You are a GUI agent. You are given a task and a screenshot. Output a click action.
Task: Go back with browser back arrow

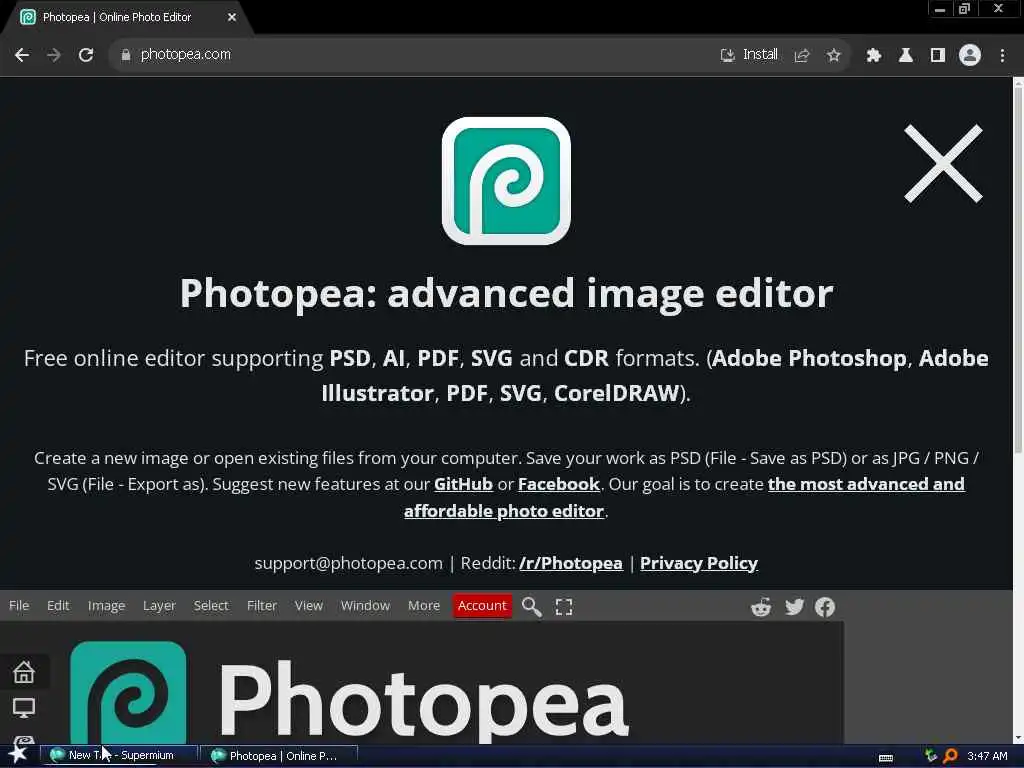coord(22,55)
